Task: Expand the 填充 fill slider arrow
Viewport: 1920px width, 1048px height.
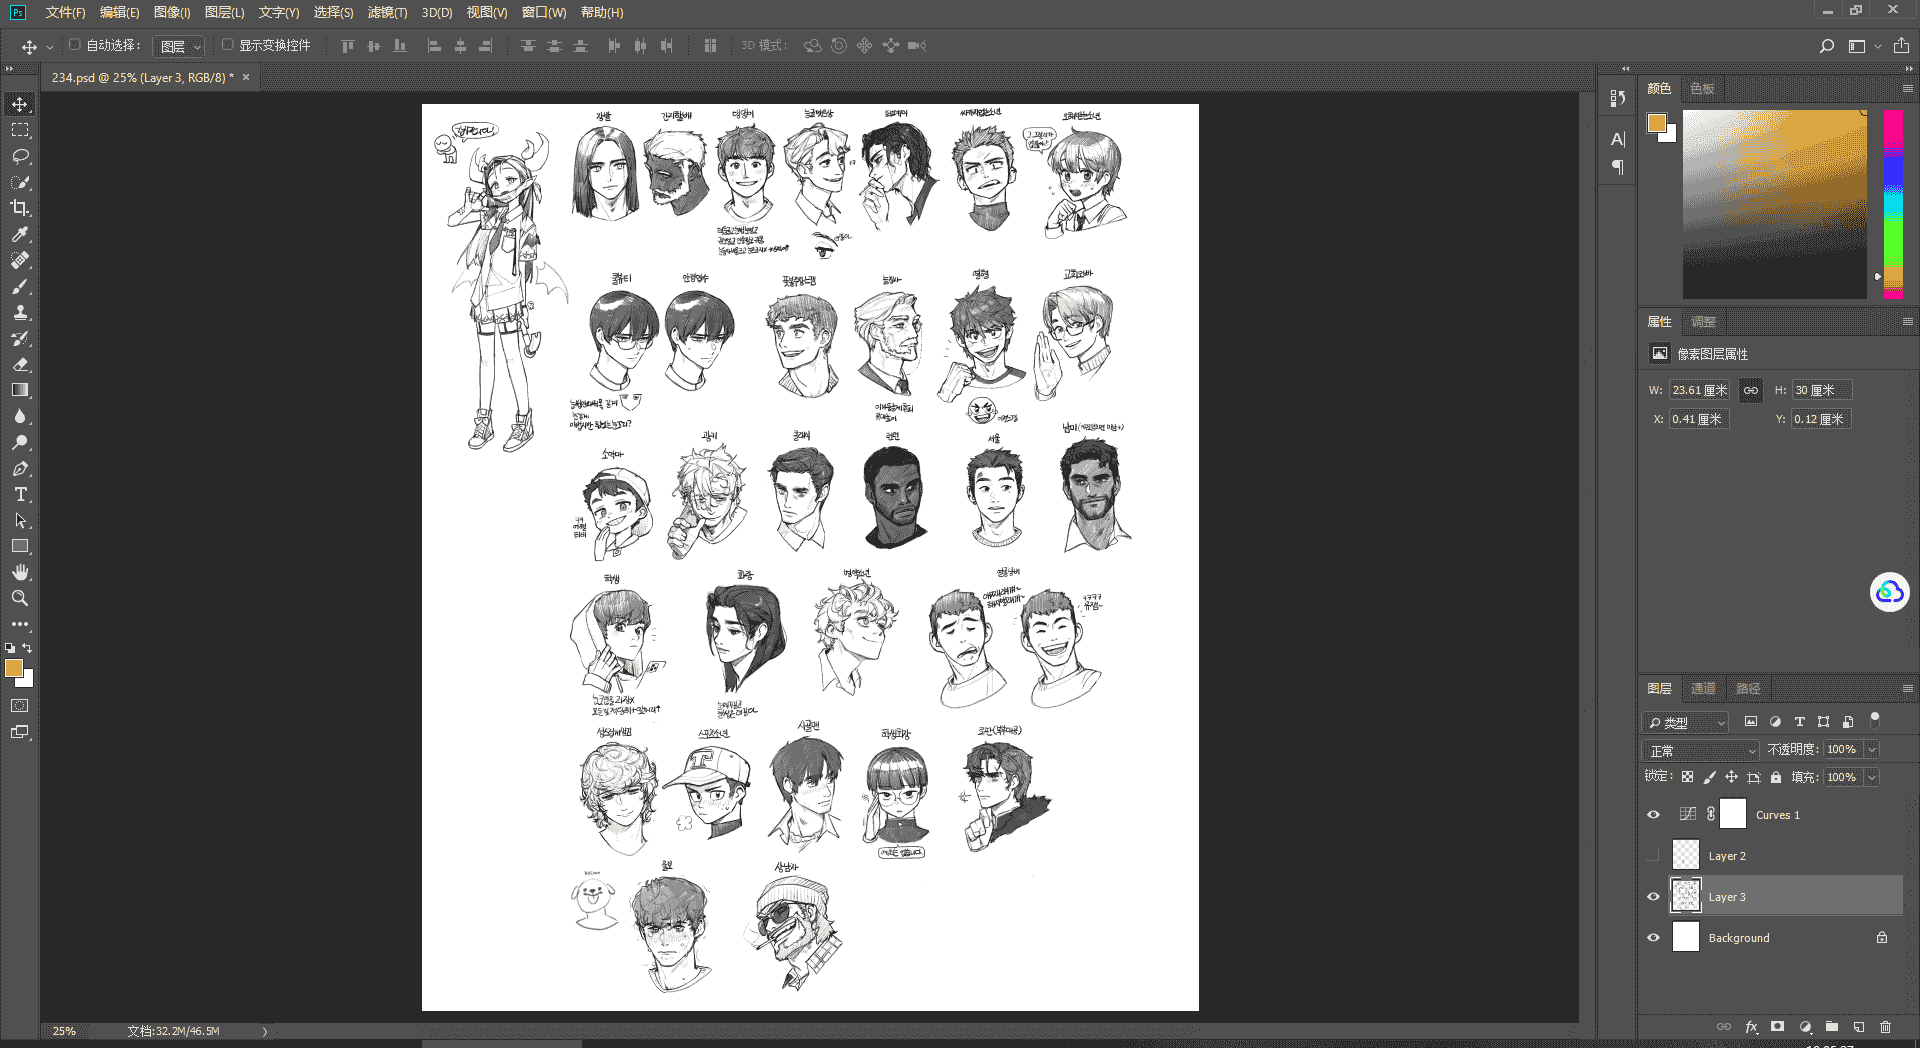Action: [x=1872, y=777]
